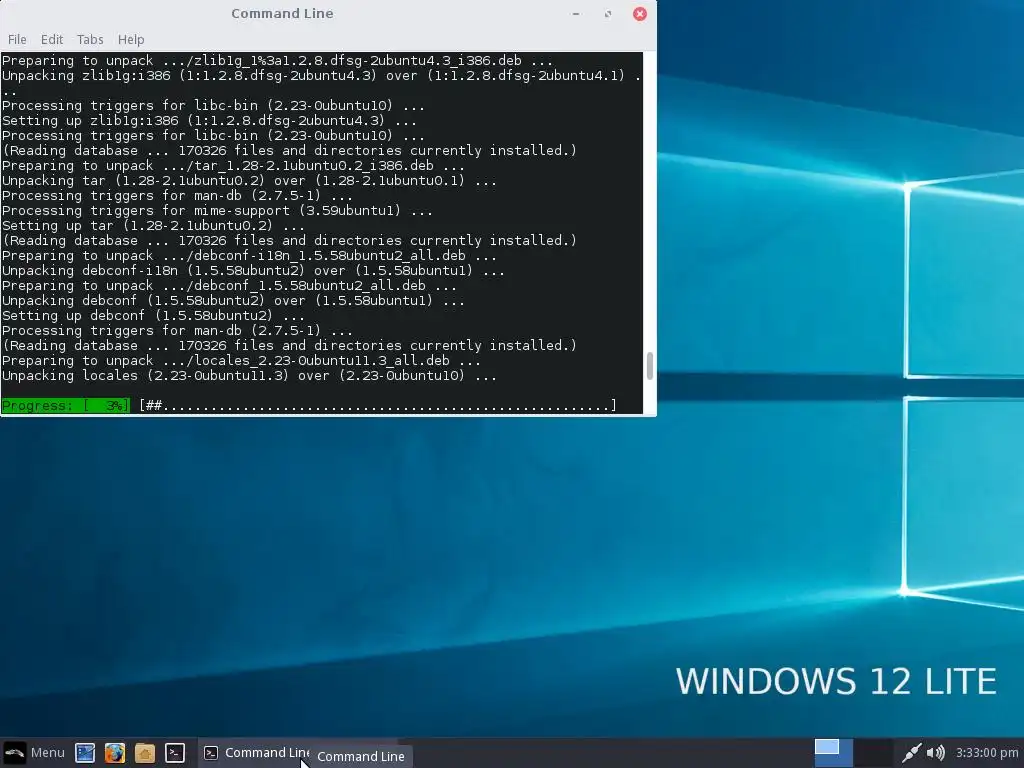Open the File menu in Command Line

[x=17, y=39]
